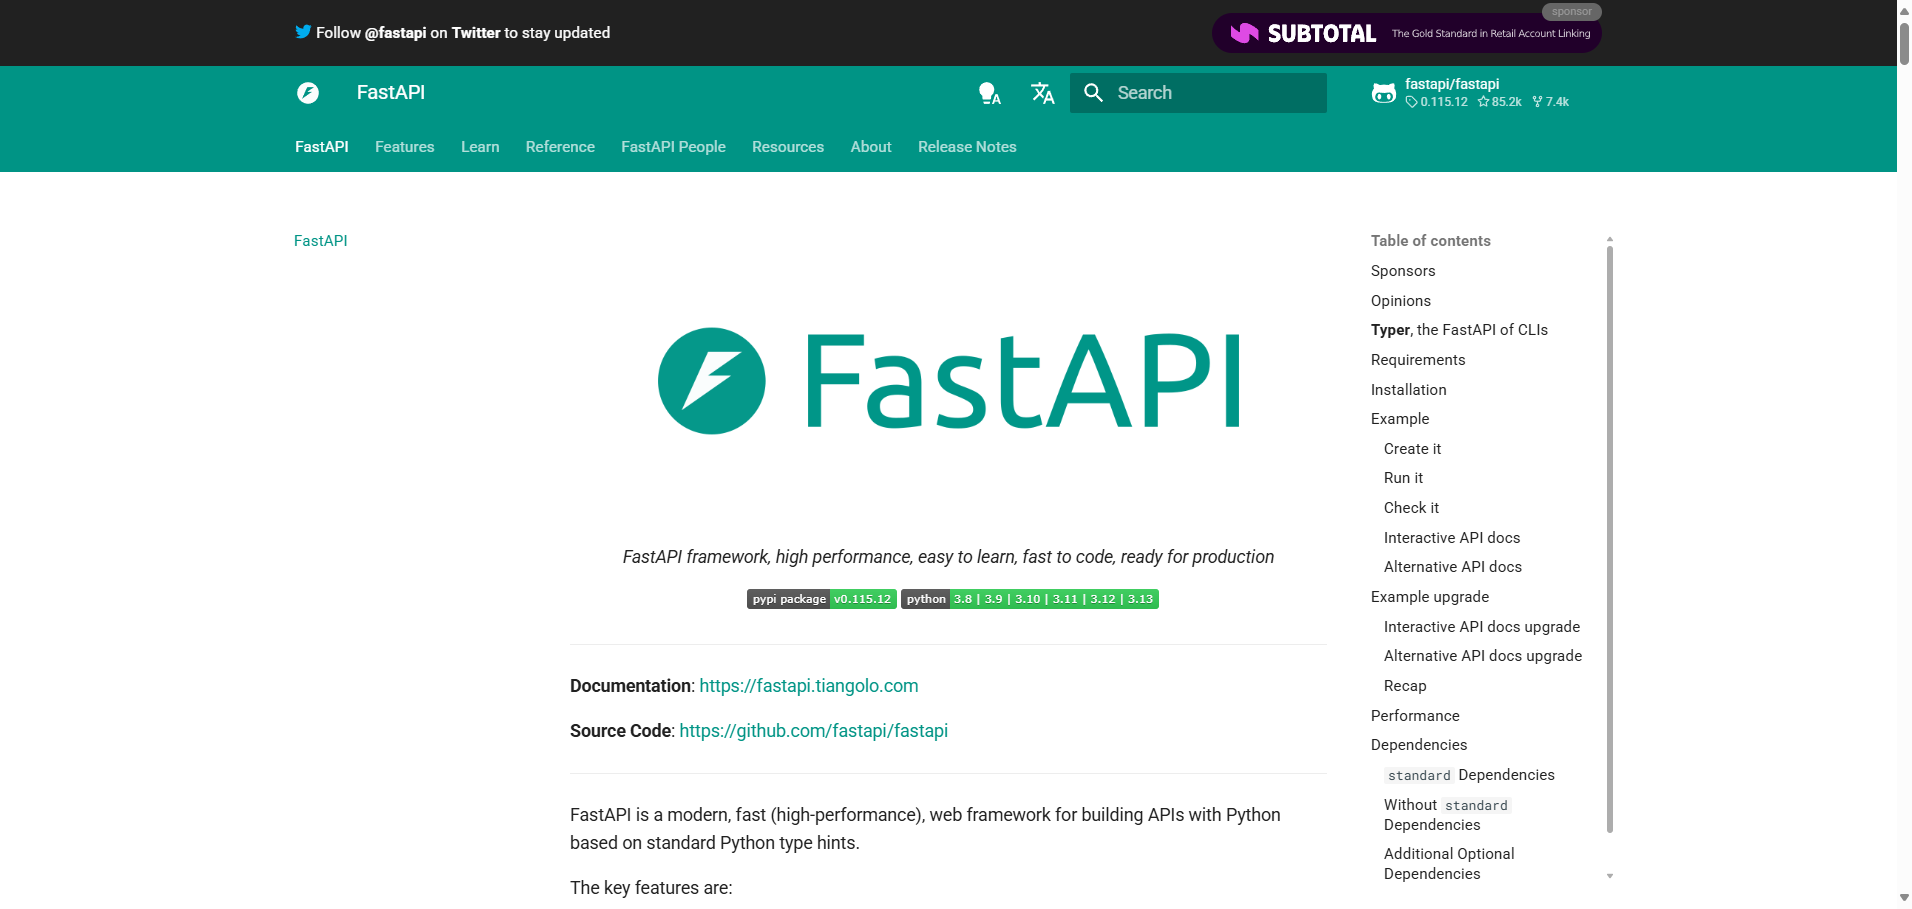1912x909 pixels.
Task: Go to Create it subsection
Action: [x=1412, y=449]
